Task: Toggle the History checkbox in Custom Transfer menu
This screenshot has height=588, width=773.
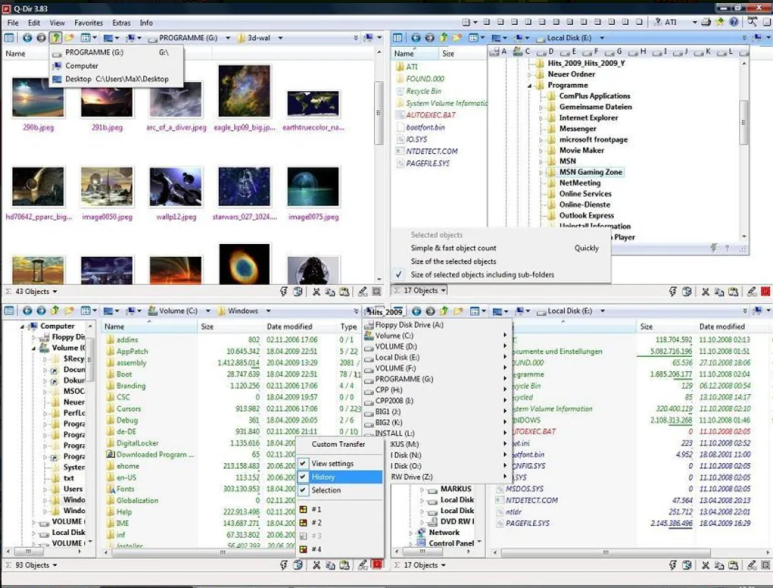Action: [x=304, y=477]
